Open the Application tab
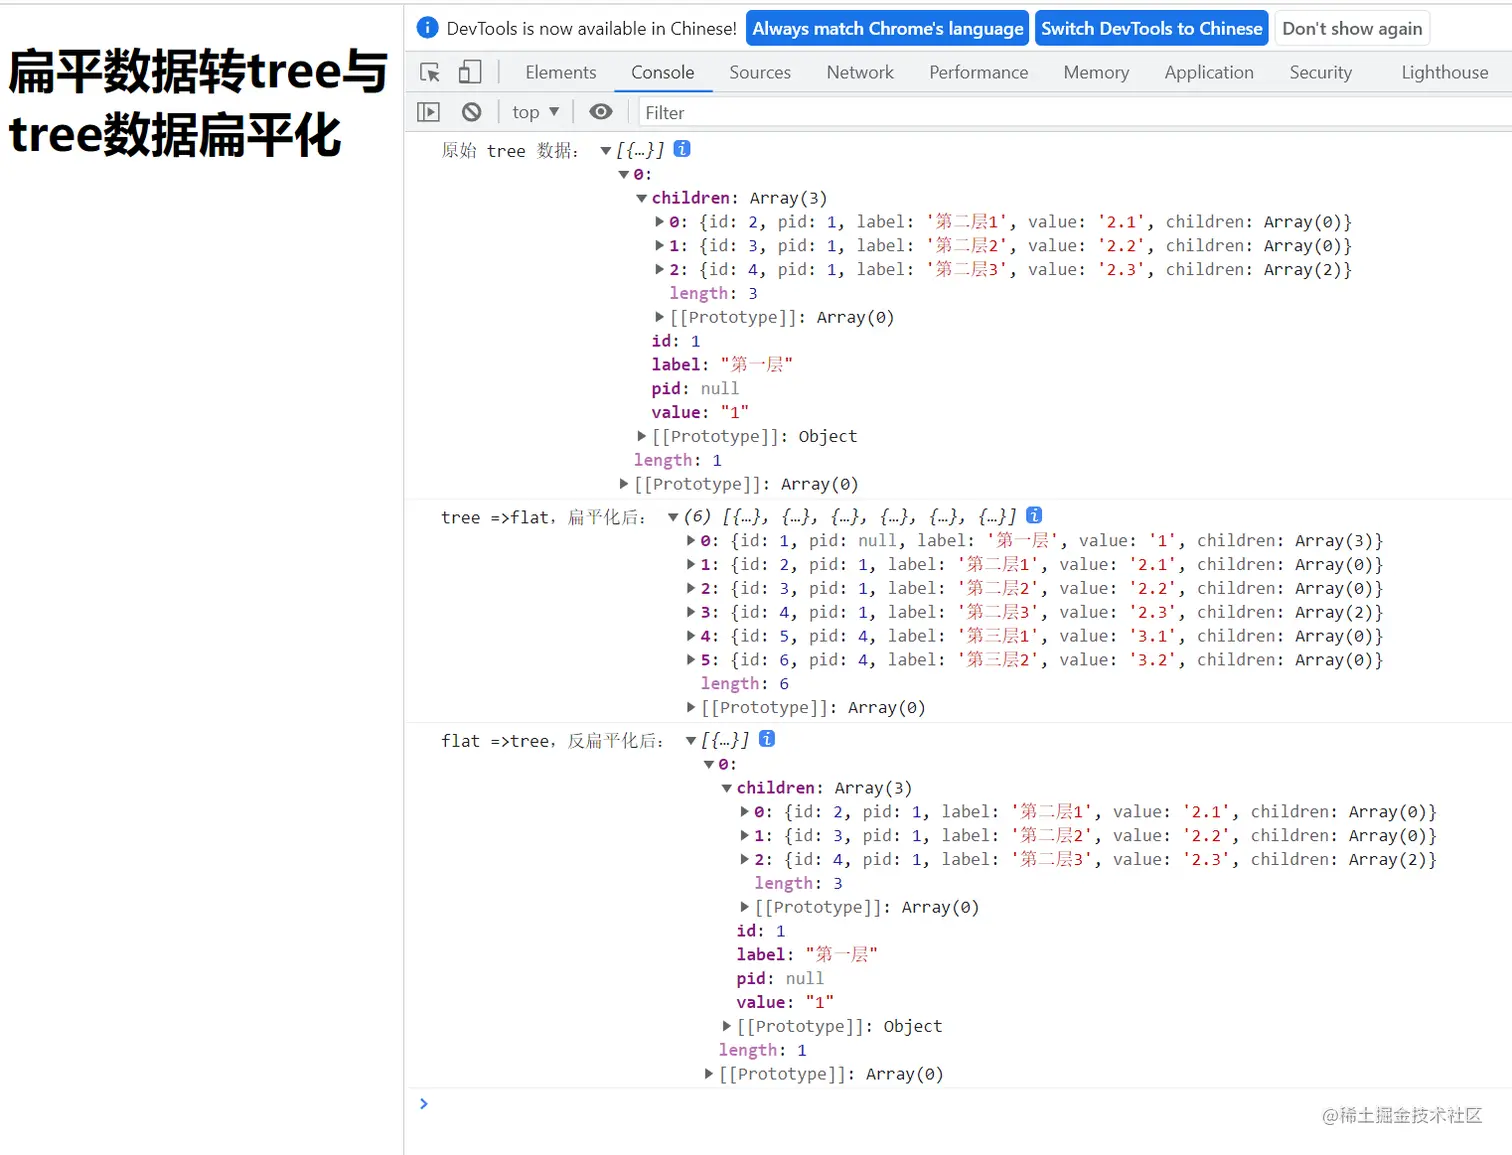 (1209, 72)
